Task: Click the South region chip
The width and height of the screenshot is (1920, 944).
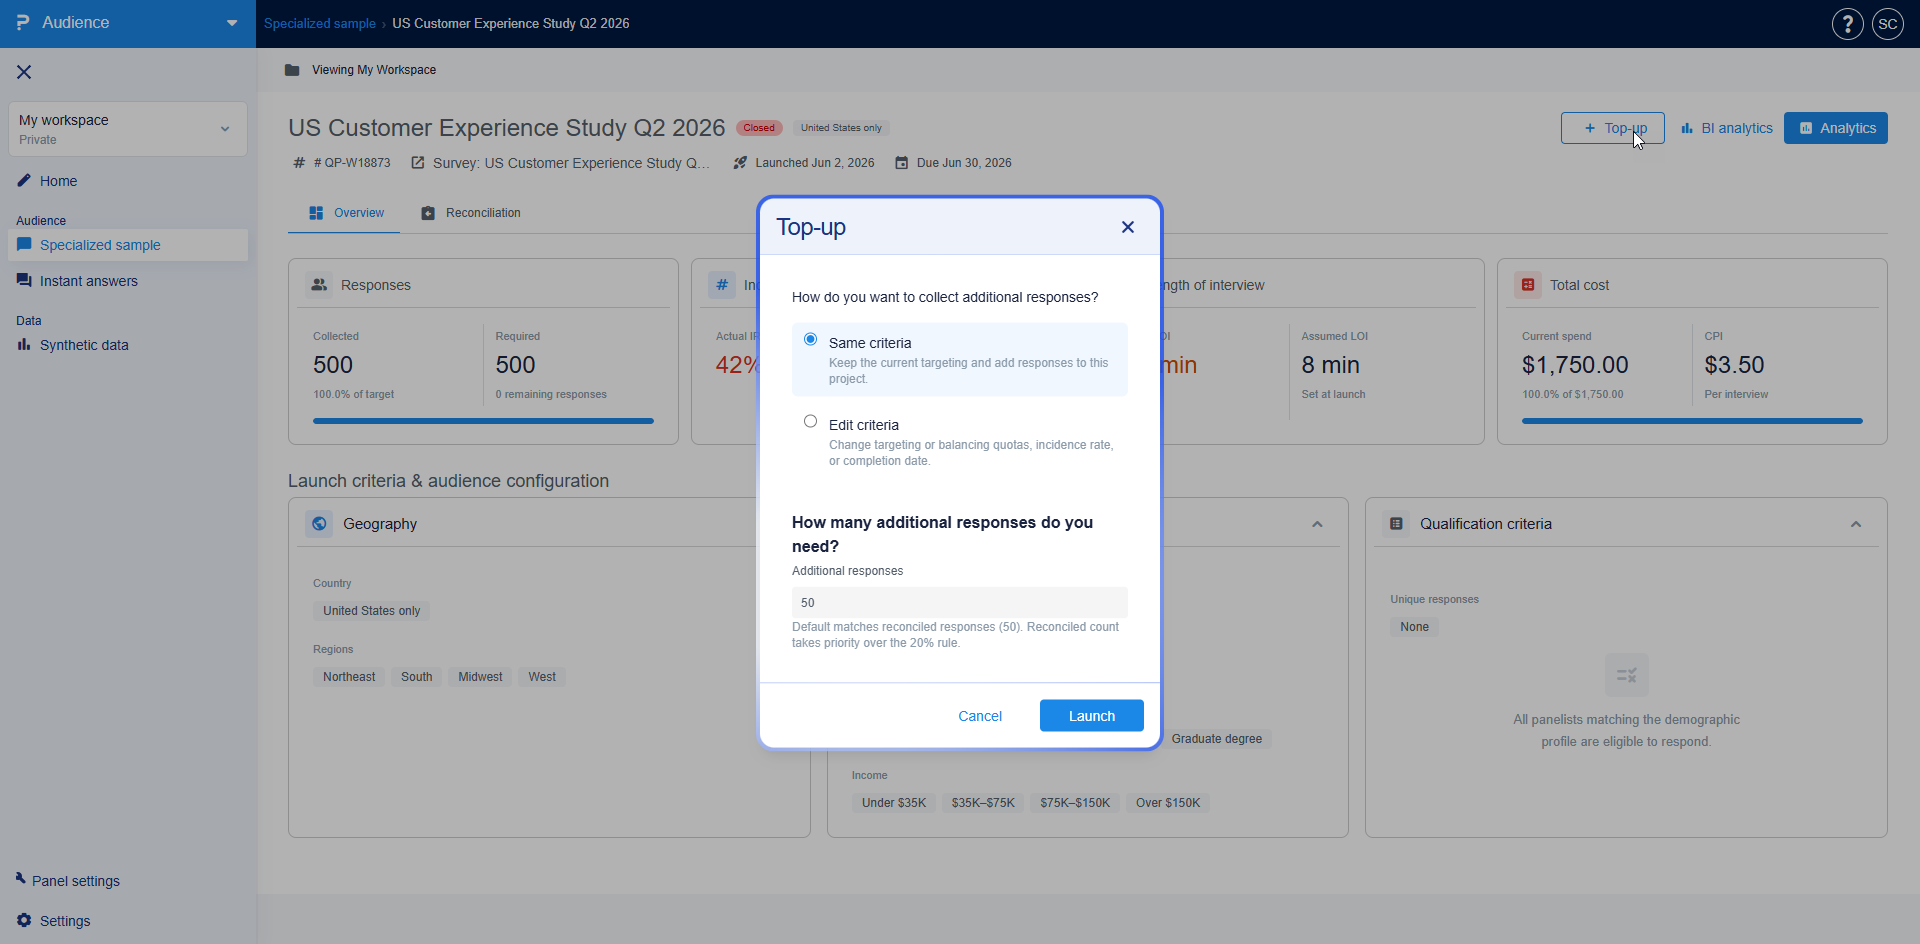Action: (x=417, y=677)
